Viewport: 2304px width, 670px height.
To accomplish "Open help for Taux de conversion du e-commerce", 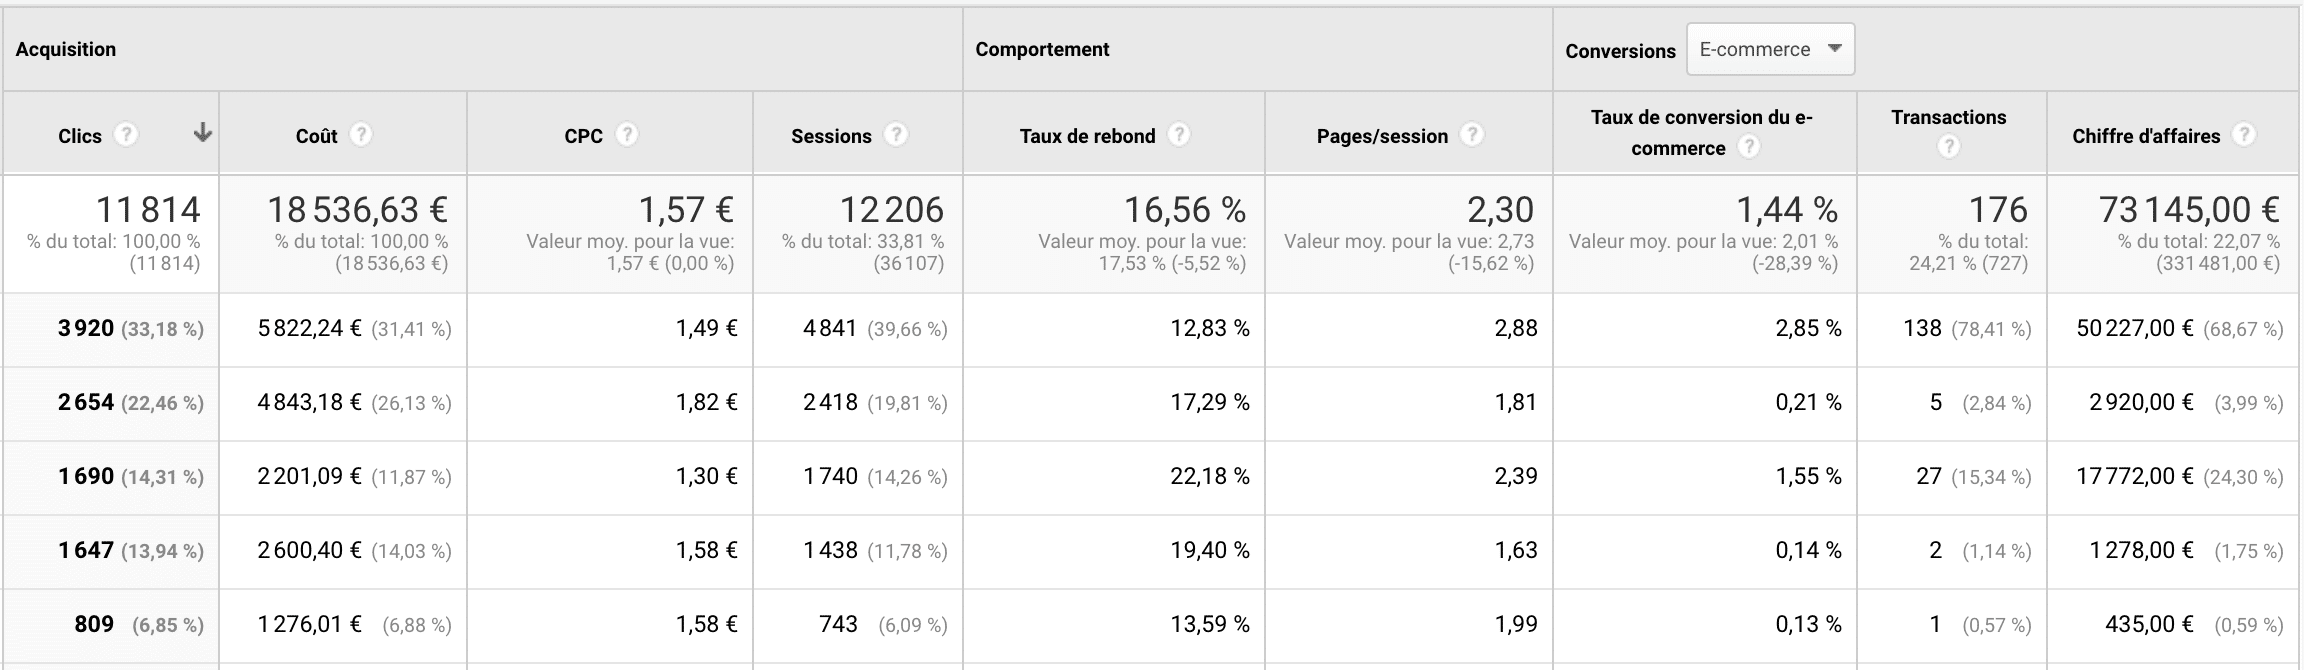I will (x=1748, y=148).
